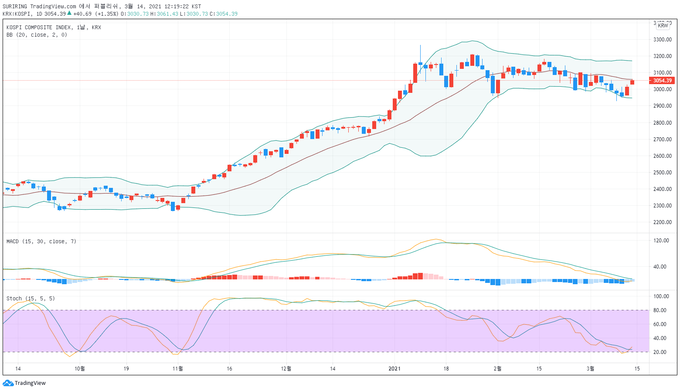
Task: Click the 2500.00 price axis label
Action: click(662, 173)
